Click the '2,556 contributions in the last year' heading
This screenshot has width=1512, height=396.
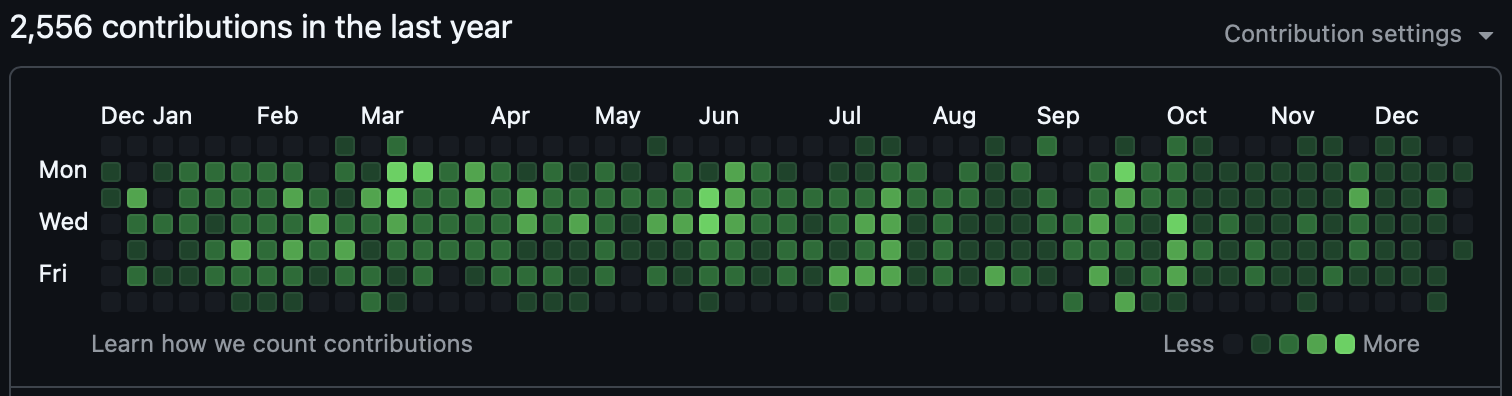pos(261,28)
